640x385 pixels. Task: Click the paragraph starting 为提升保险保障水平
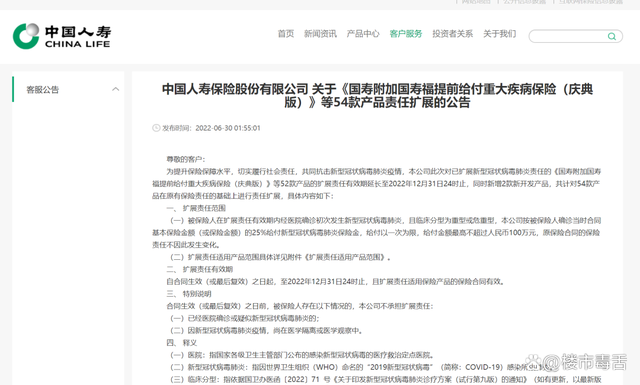click(376, 184)
